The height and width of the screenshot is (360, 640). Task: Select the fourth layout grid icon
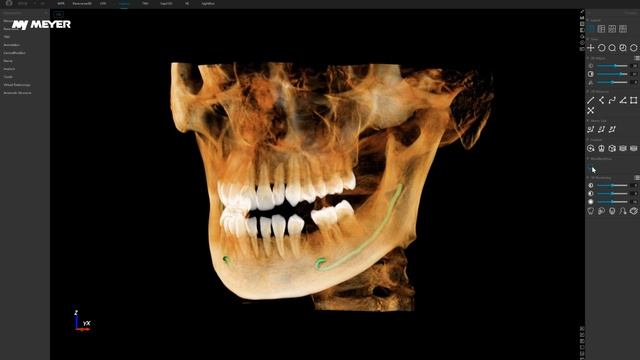(622, 29)
